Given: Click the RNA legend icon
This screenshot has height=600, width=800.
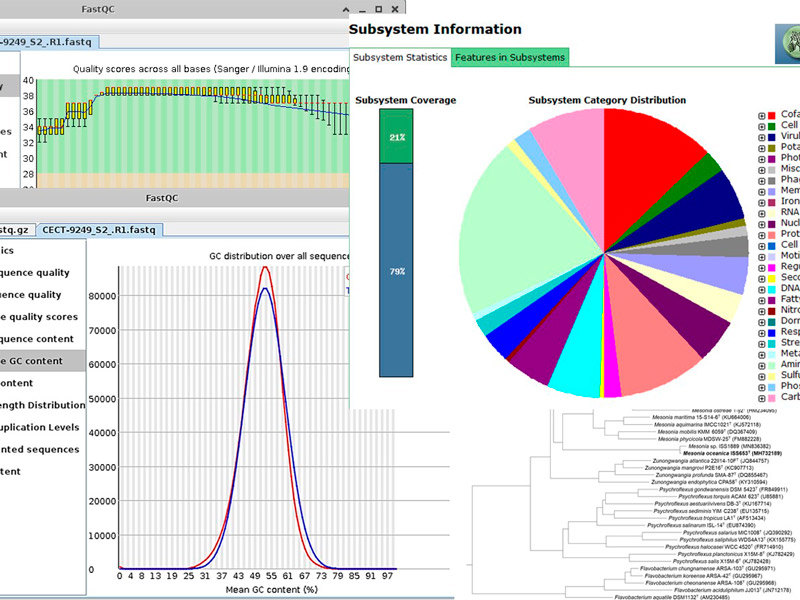Looking at the screenshot, I should (772, 213).
